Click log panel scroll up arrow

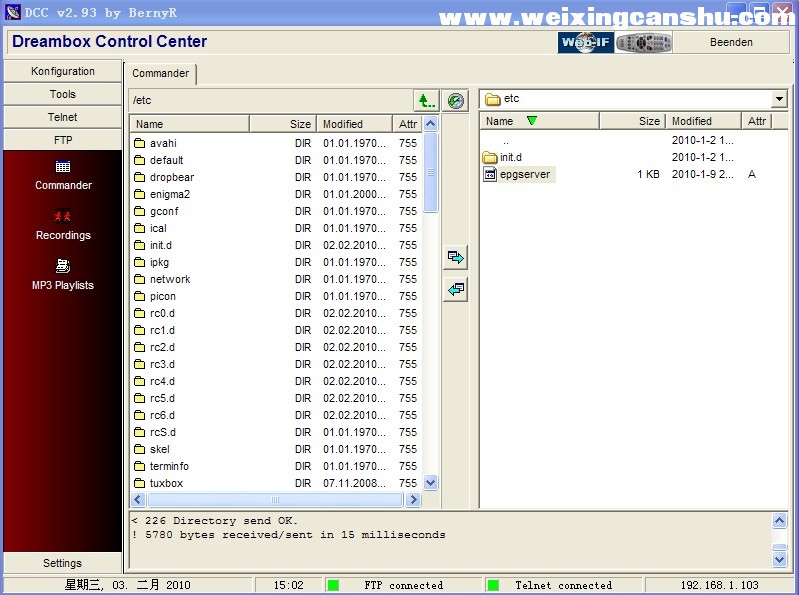779,520
